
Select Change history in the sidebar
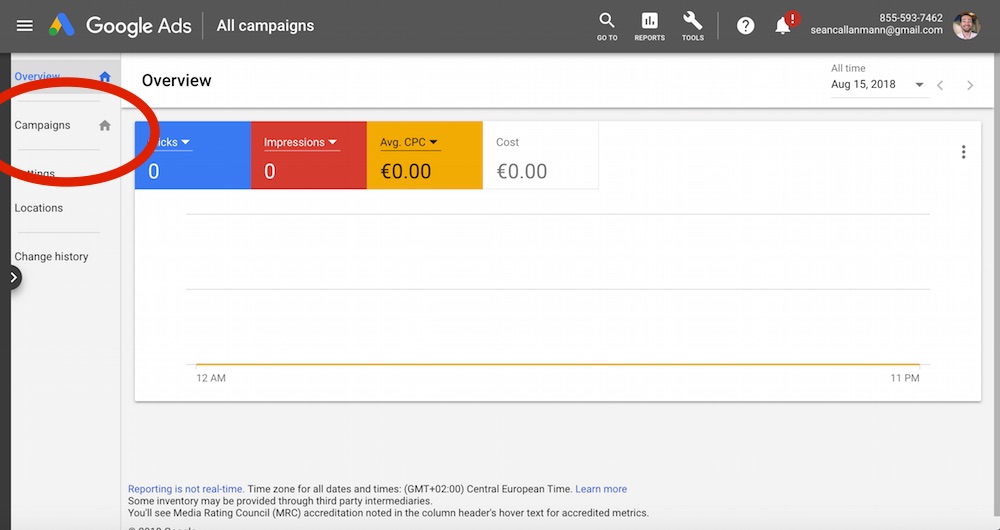[x=51, y=256]
